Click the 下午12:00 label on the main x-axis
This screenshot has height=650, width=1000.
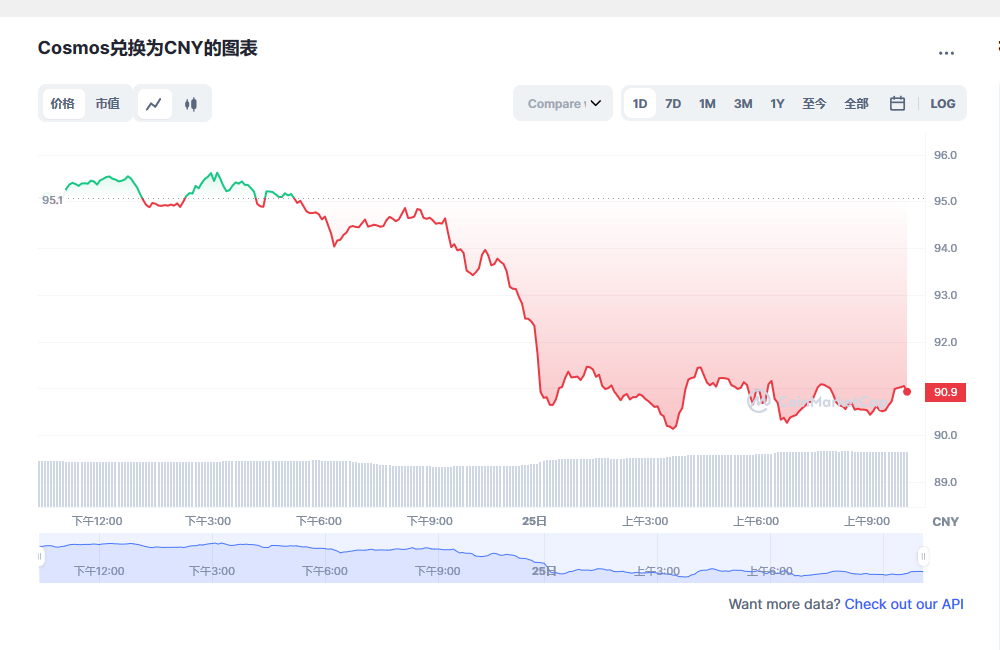(x=97, y=521)
